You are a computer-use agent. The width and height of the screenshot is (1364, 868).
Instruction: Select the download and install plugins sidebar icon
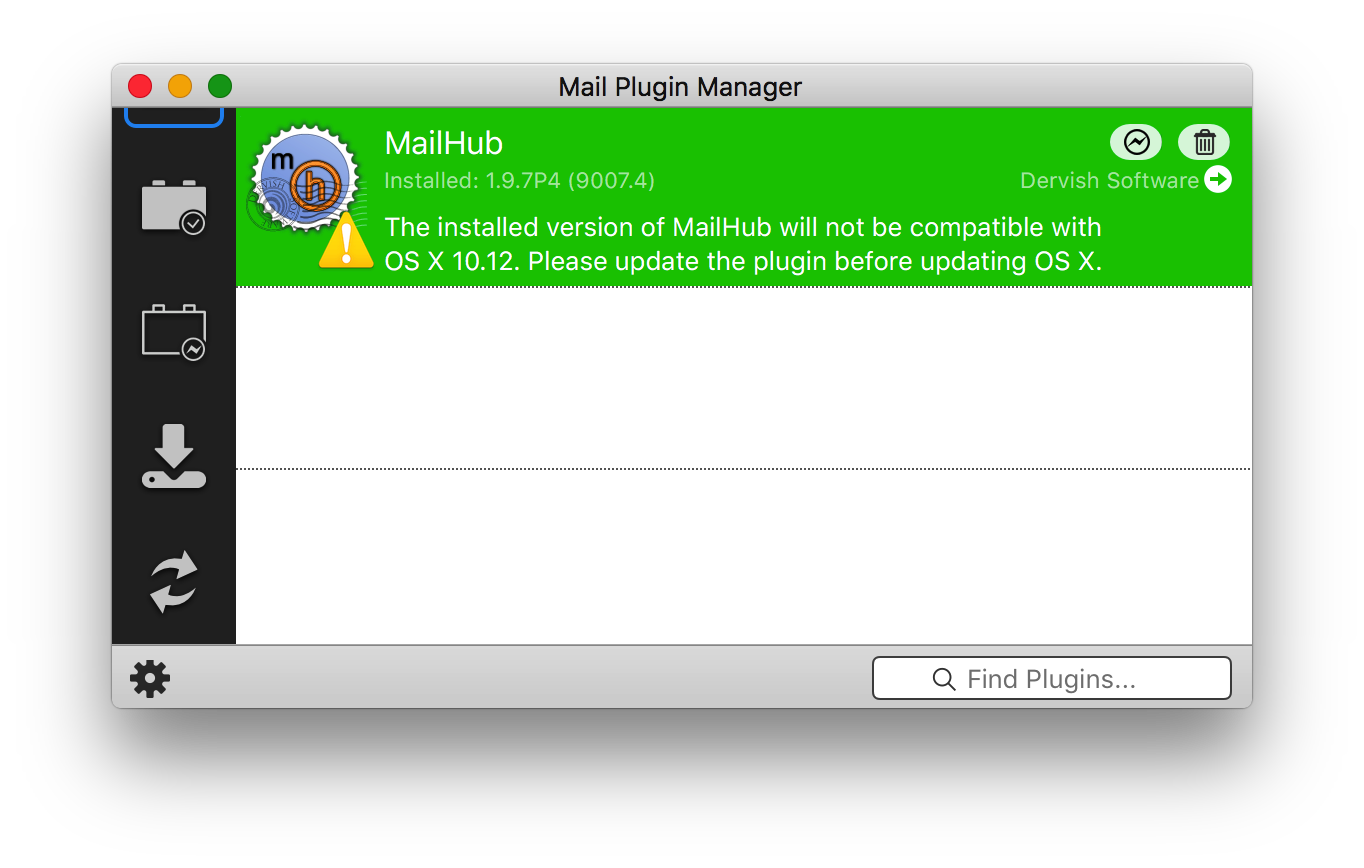[174, 457]
